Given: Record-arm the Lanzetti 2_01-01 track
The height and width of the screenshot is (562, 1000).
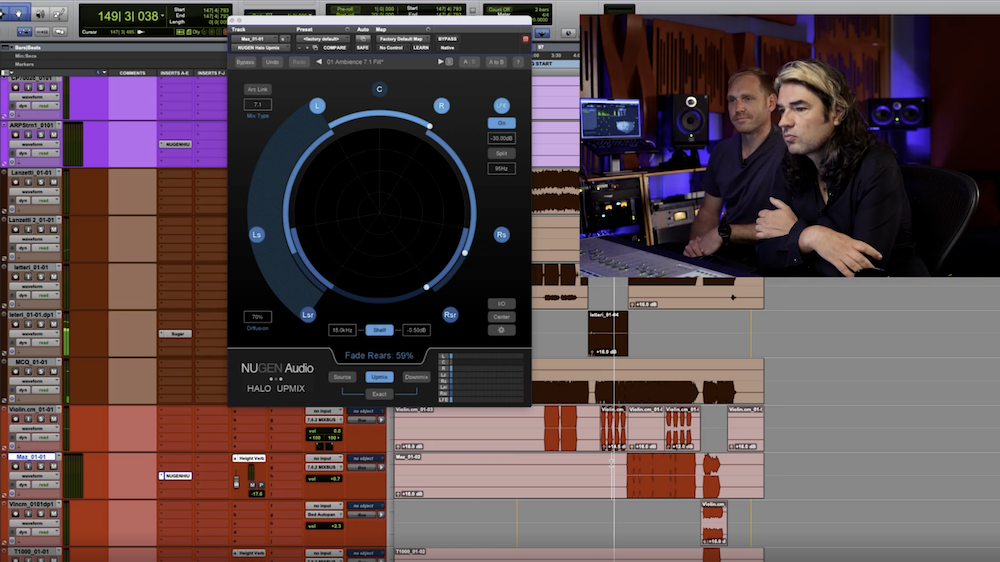Looking at the screenshot, I should point(16,229).
